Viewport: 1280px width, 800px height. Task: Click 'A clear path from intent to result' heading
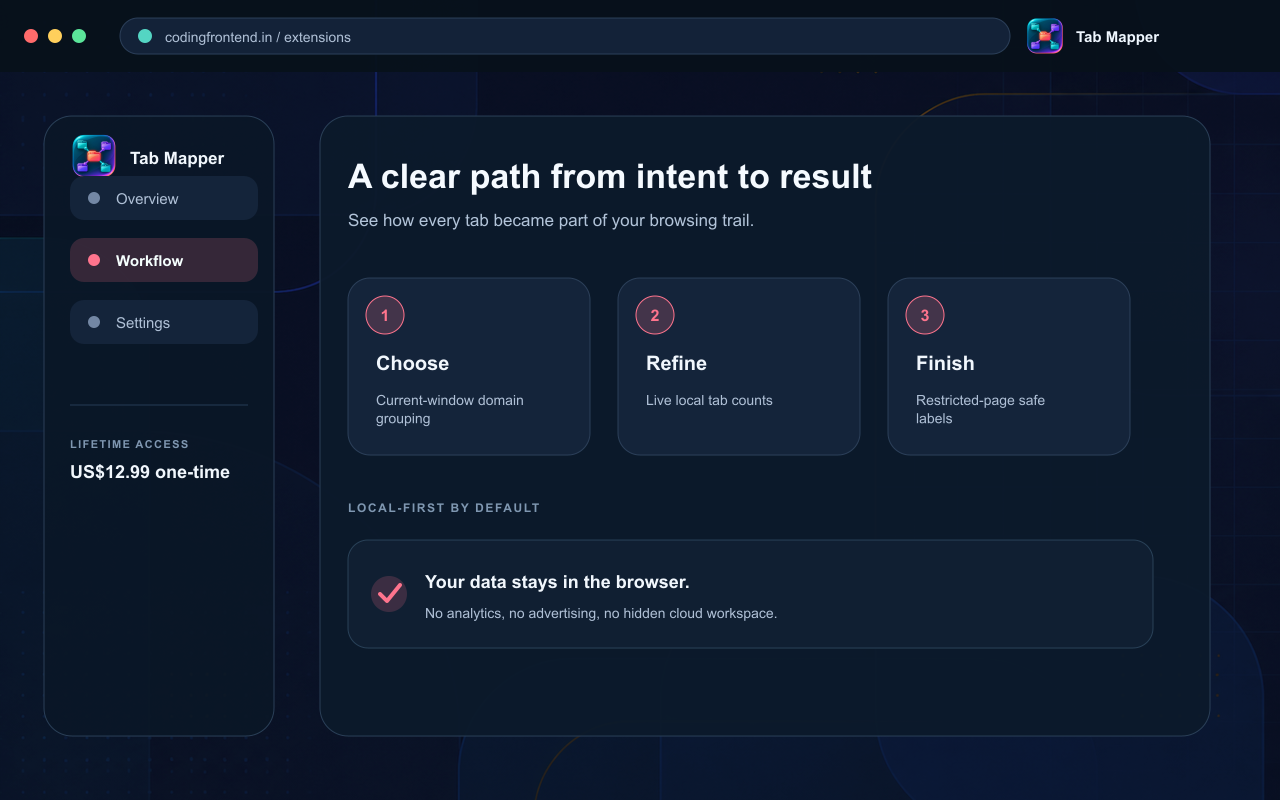pyautogui.click(x=610, y=177)
